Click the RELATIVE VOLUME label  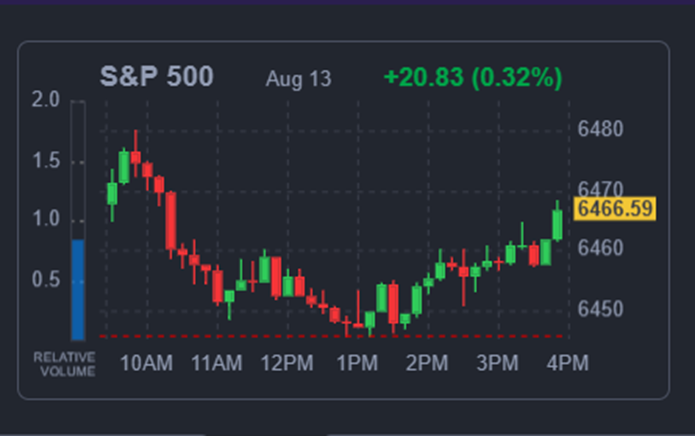click(x=65, y=364)
